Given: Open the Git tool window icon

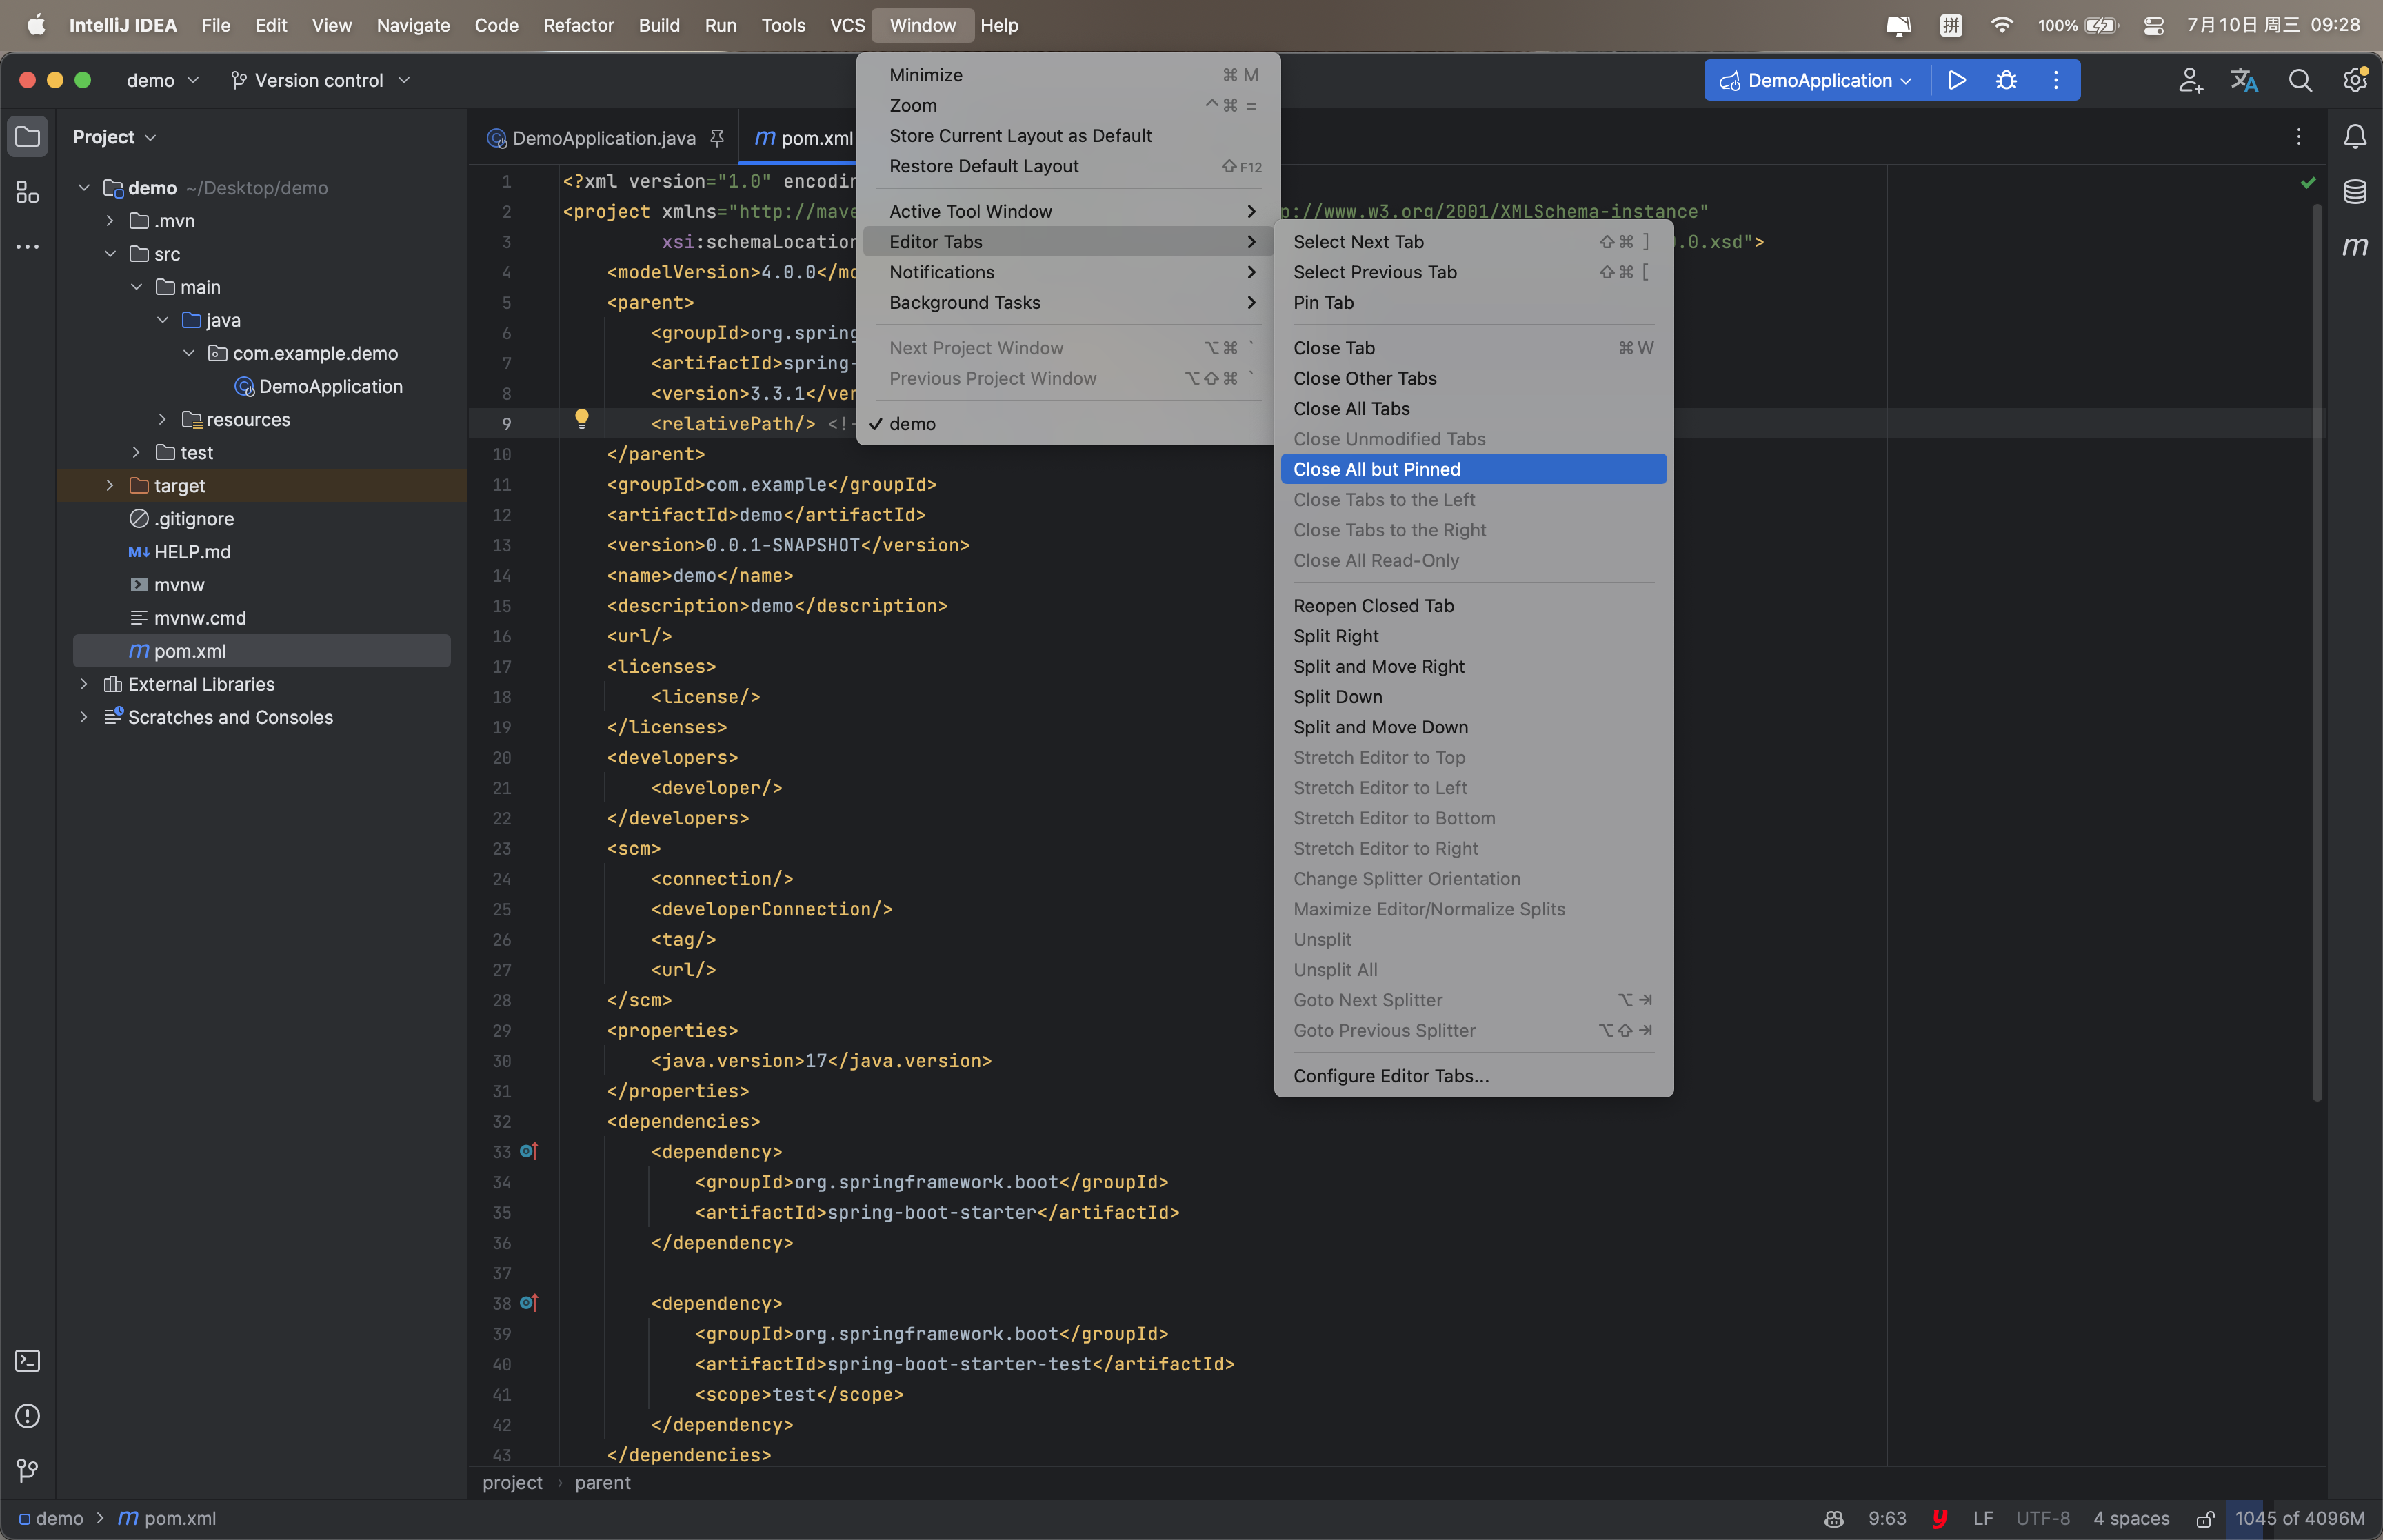Looking at the screenshot, I should tap(28, 1470).
